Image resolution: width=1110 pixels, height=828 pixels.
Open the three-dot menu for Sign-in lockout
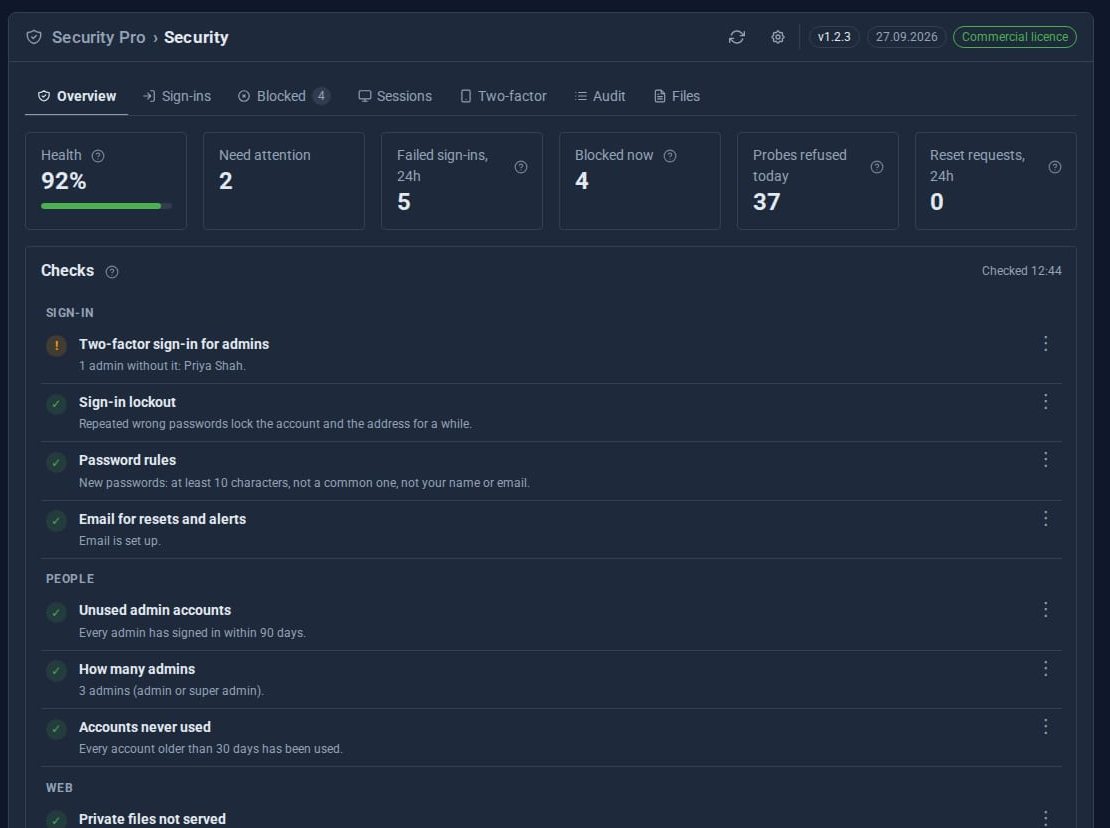coord(1045,401)
